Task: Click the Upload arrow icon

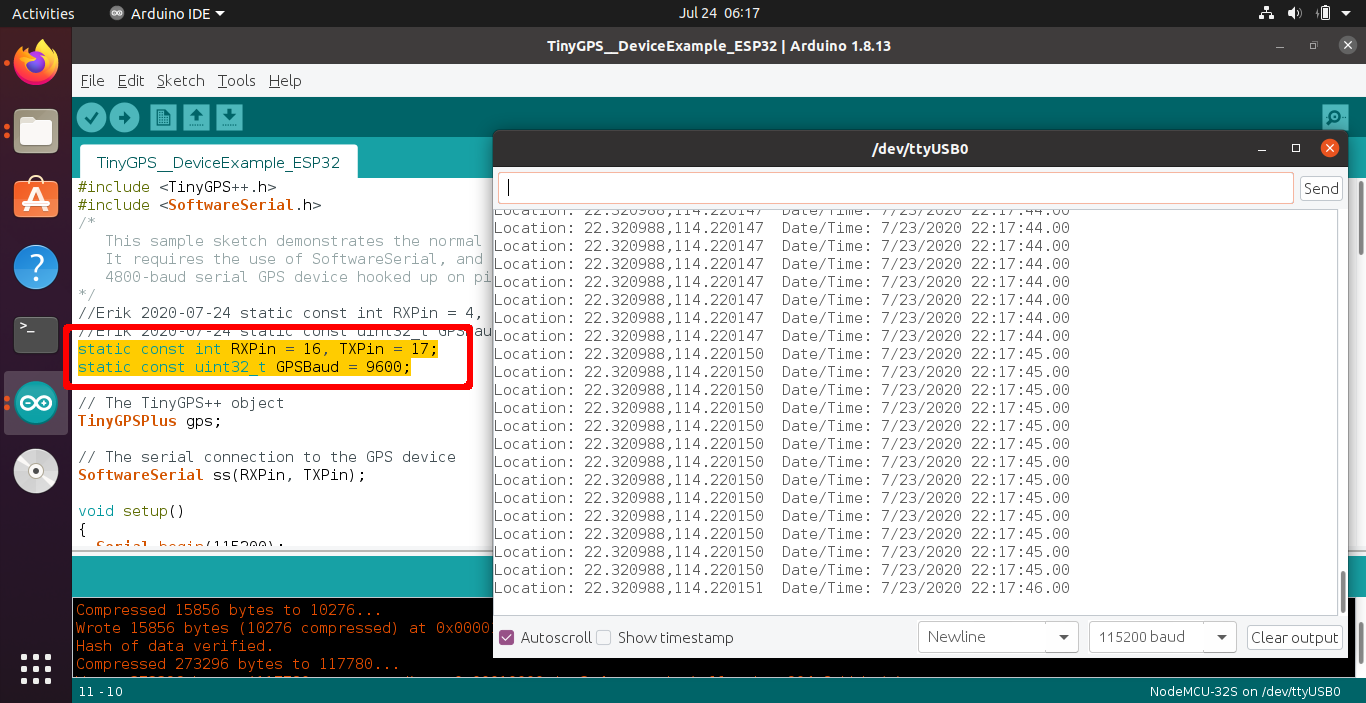Action: pos(124,117)
